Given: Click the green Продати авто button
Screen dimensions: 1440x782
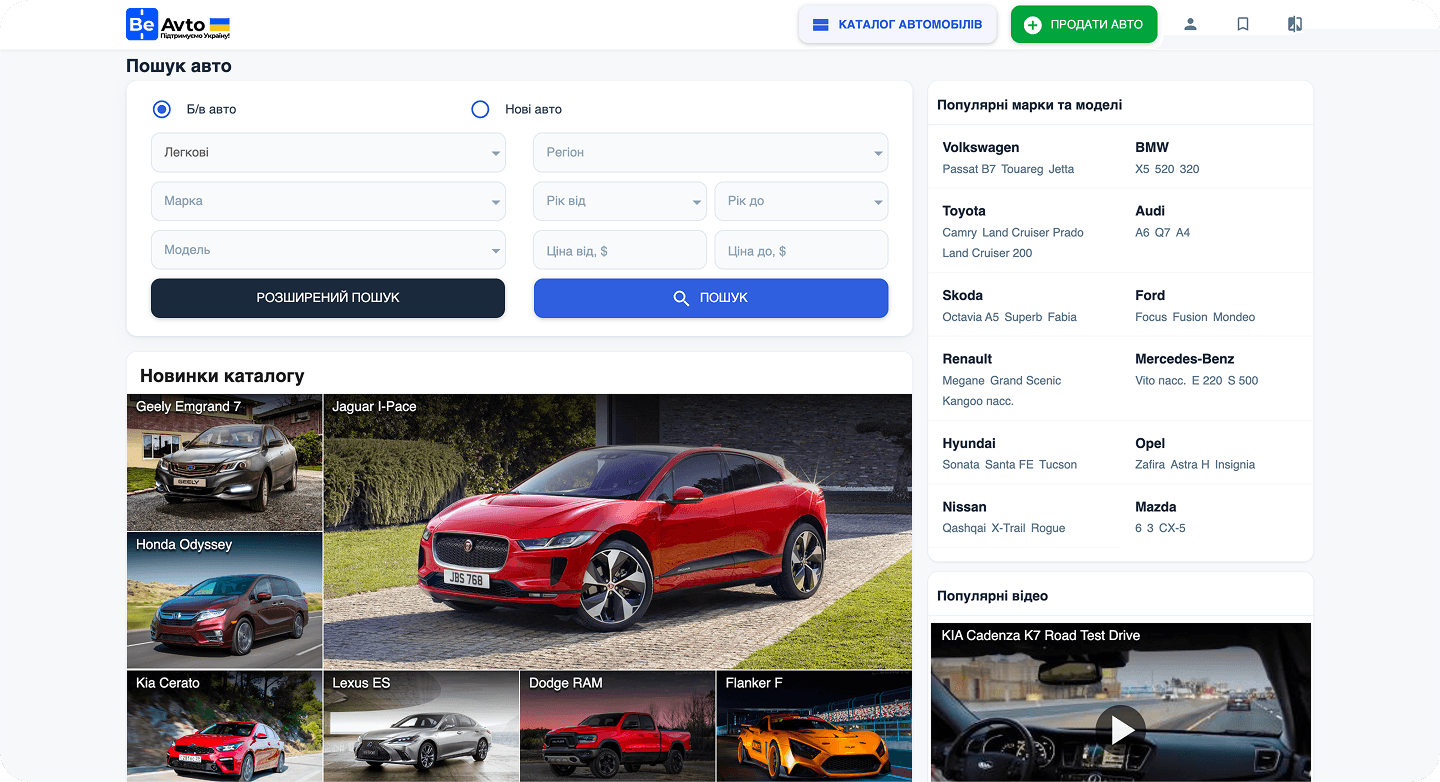Looking at the screenshot, I should click(x=1084, y=25).
